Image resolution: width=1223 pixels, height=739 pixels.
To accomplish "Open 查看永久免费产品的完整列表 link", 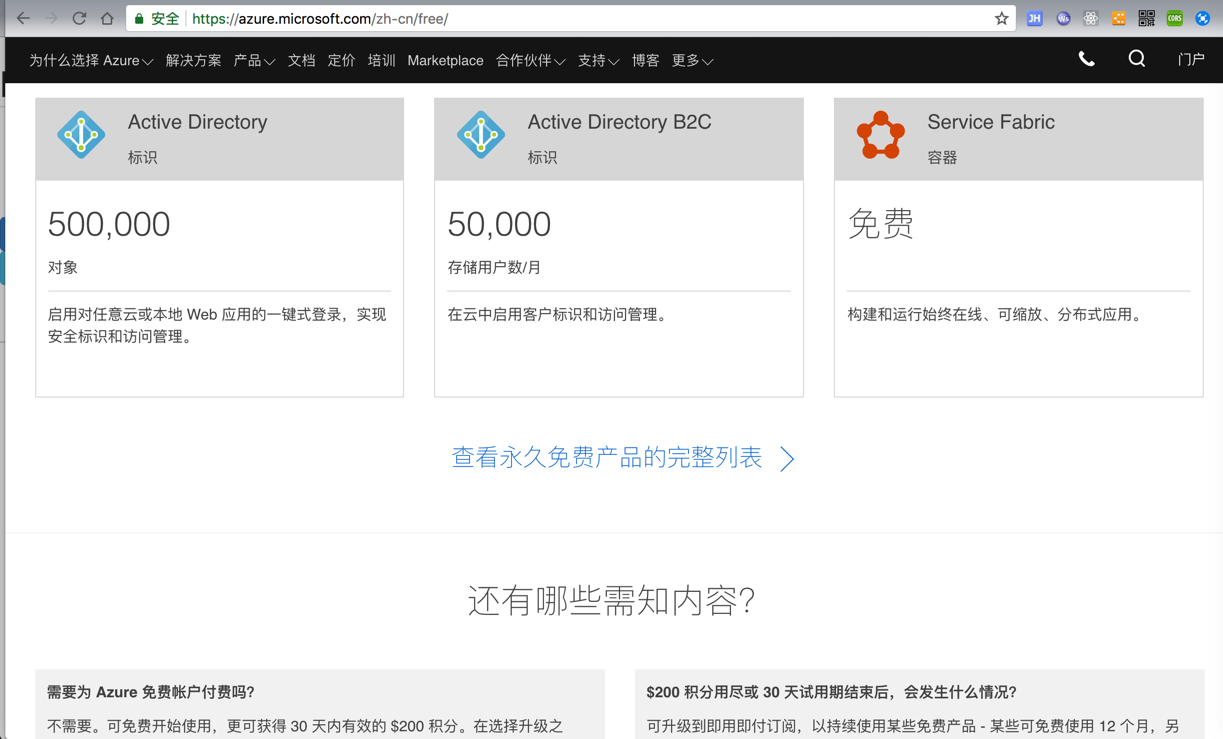I will click(x=607, y=457).
